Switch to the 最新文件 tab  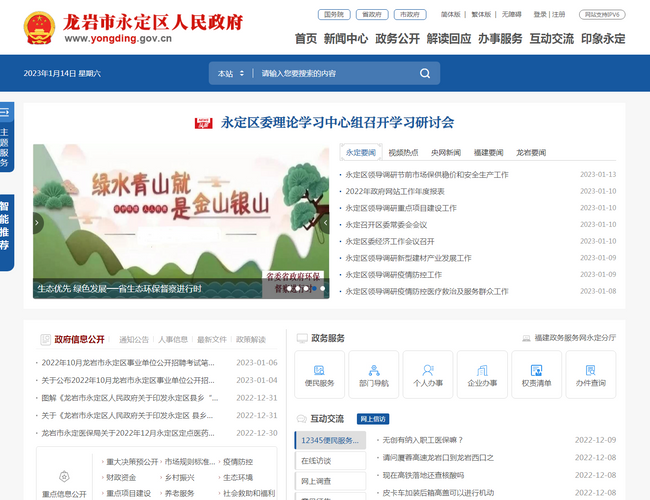pos(212,340)
